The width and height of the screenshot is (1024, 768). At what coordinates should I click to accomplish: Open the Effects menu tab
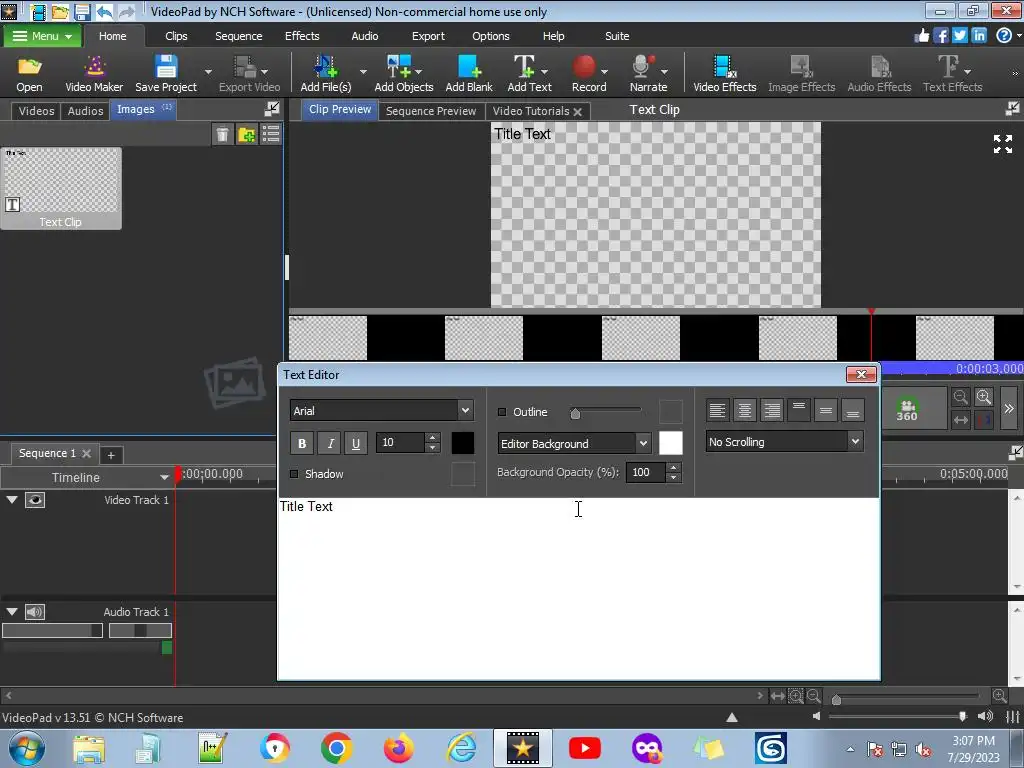(x=302, y=36)
